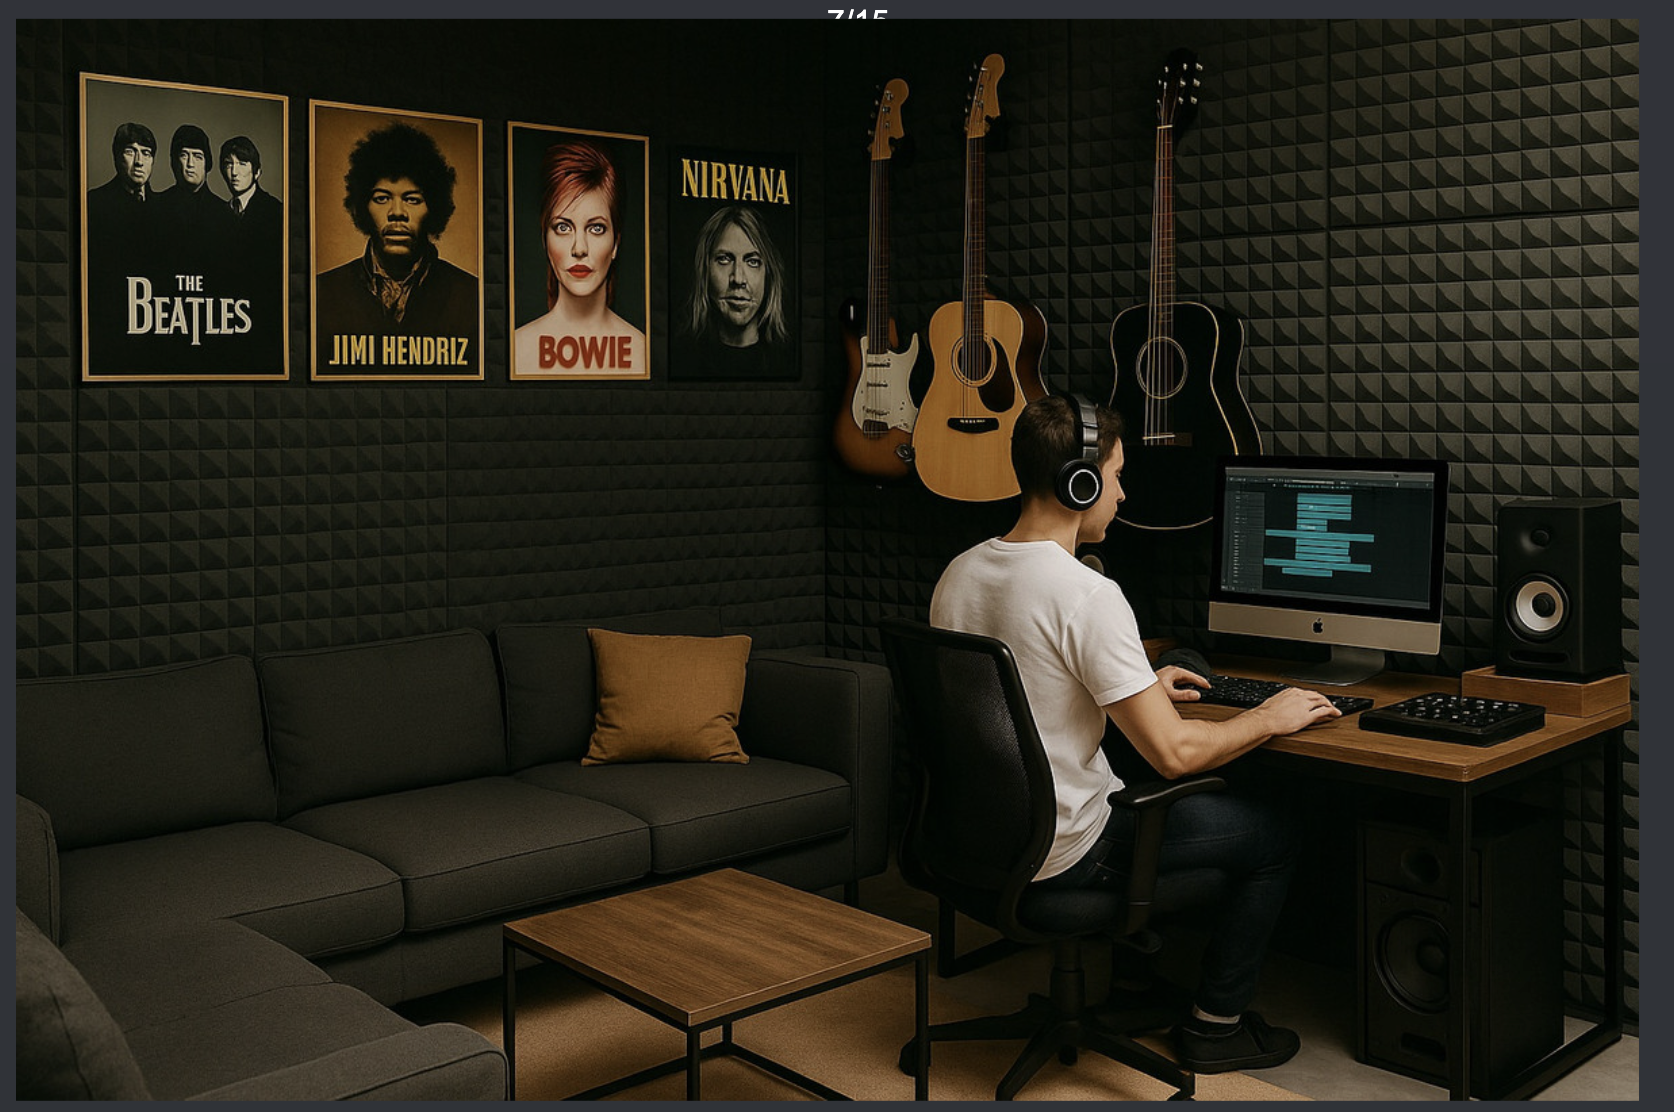Click the slide counter at the top

click(x=857, y=14)
